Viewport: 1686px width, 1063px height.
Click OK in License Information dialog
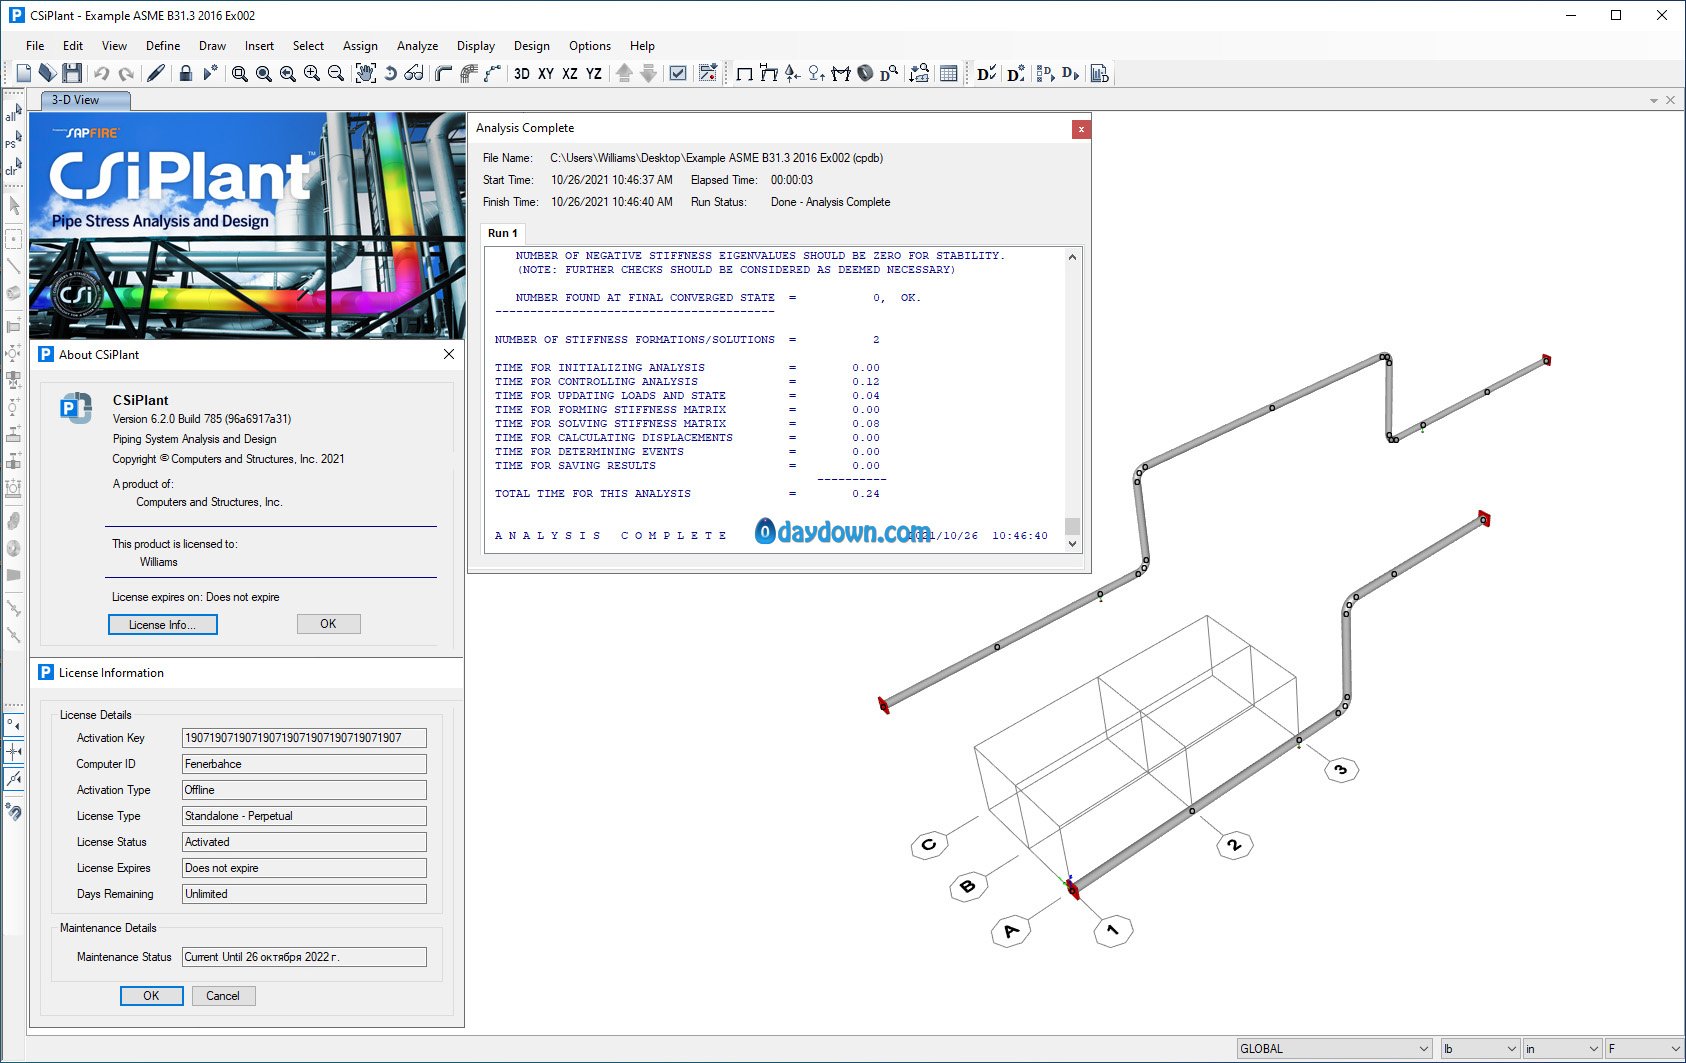point(151,996)
